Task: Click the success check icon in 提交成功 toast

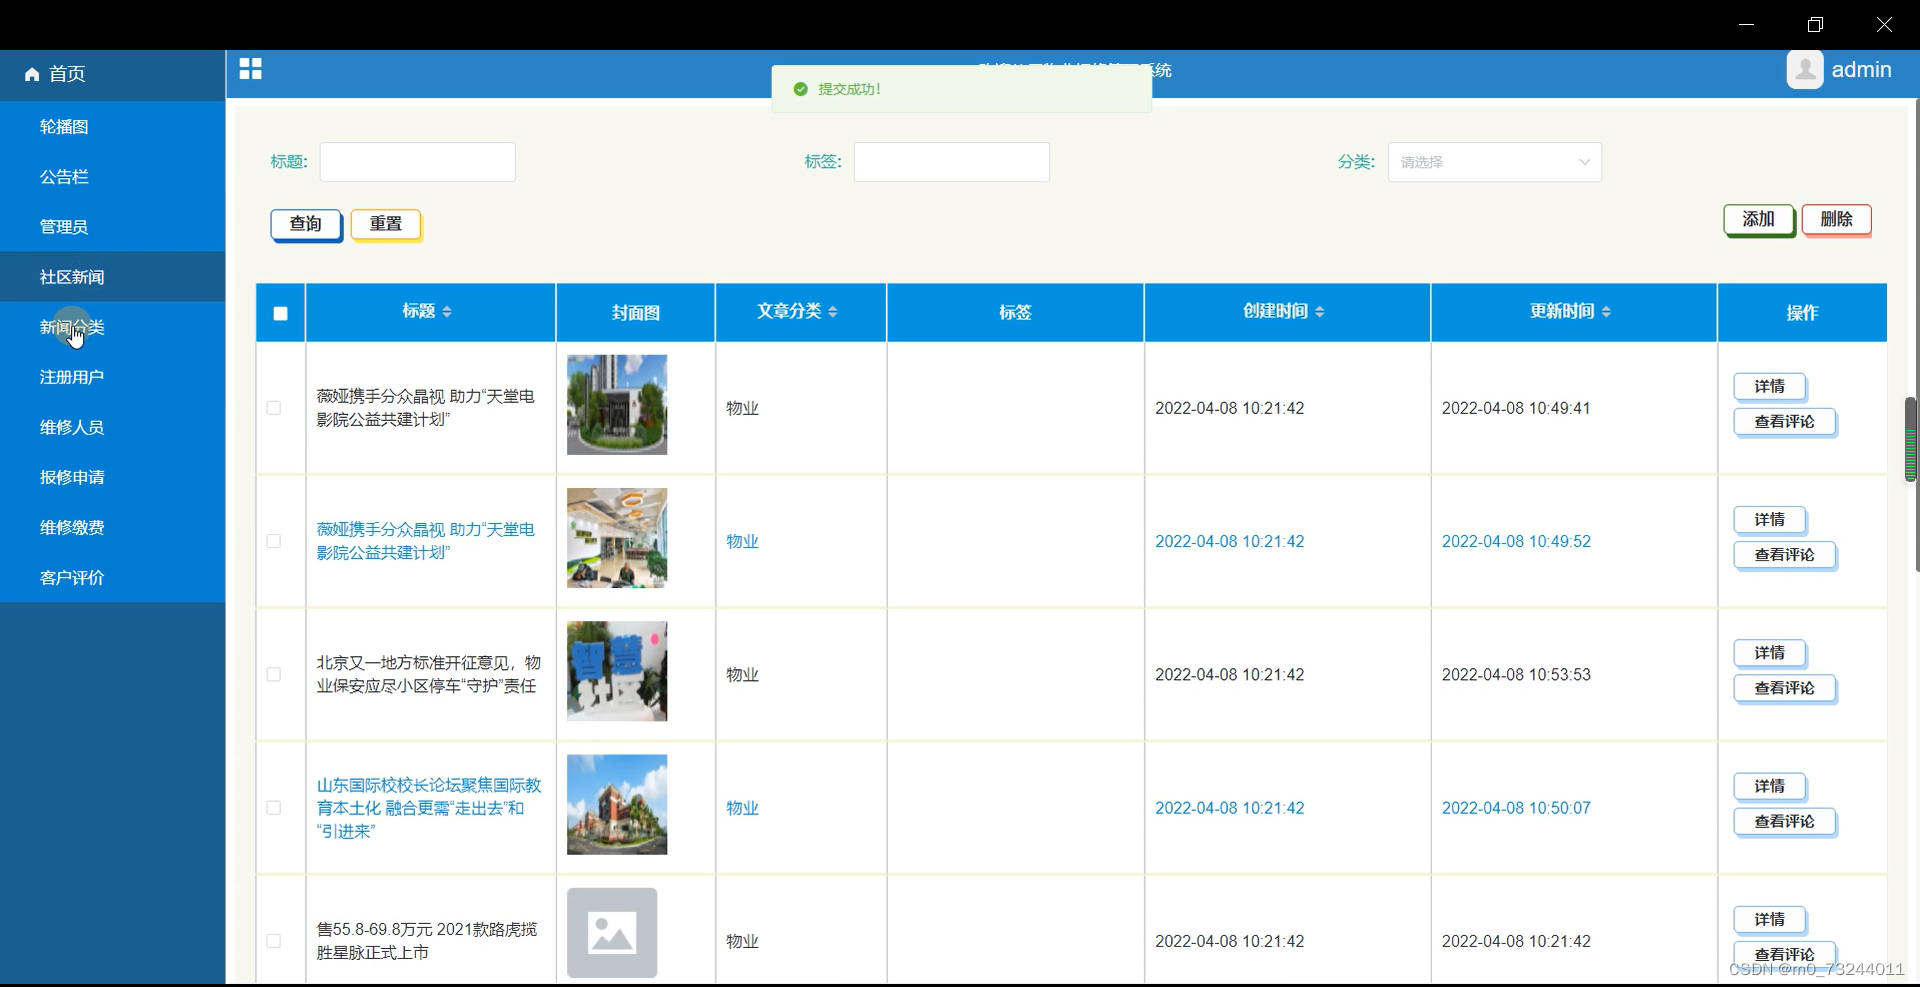Action: click(801, 88)
